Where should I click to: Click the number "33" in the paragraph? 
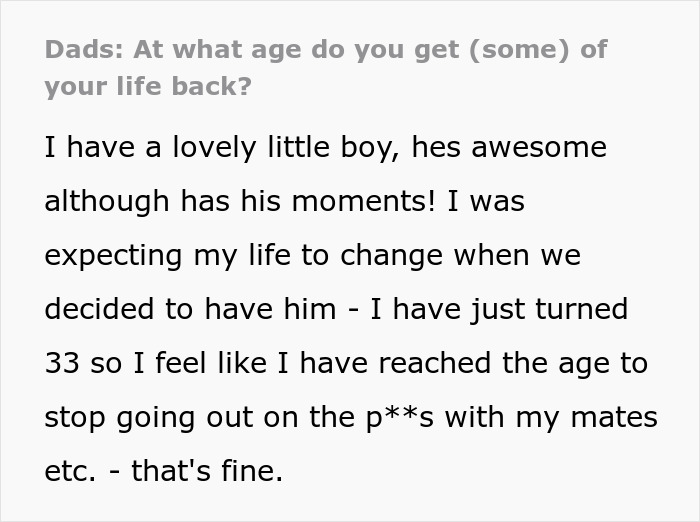coord(61,364)
